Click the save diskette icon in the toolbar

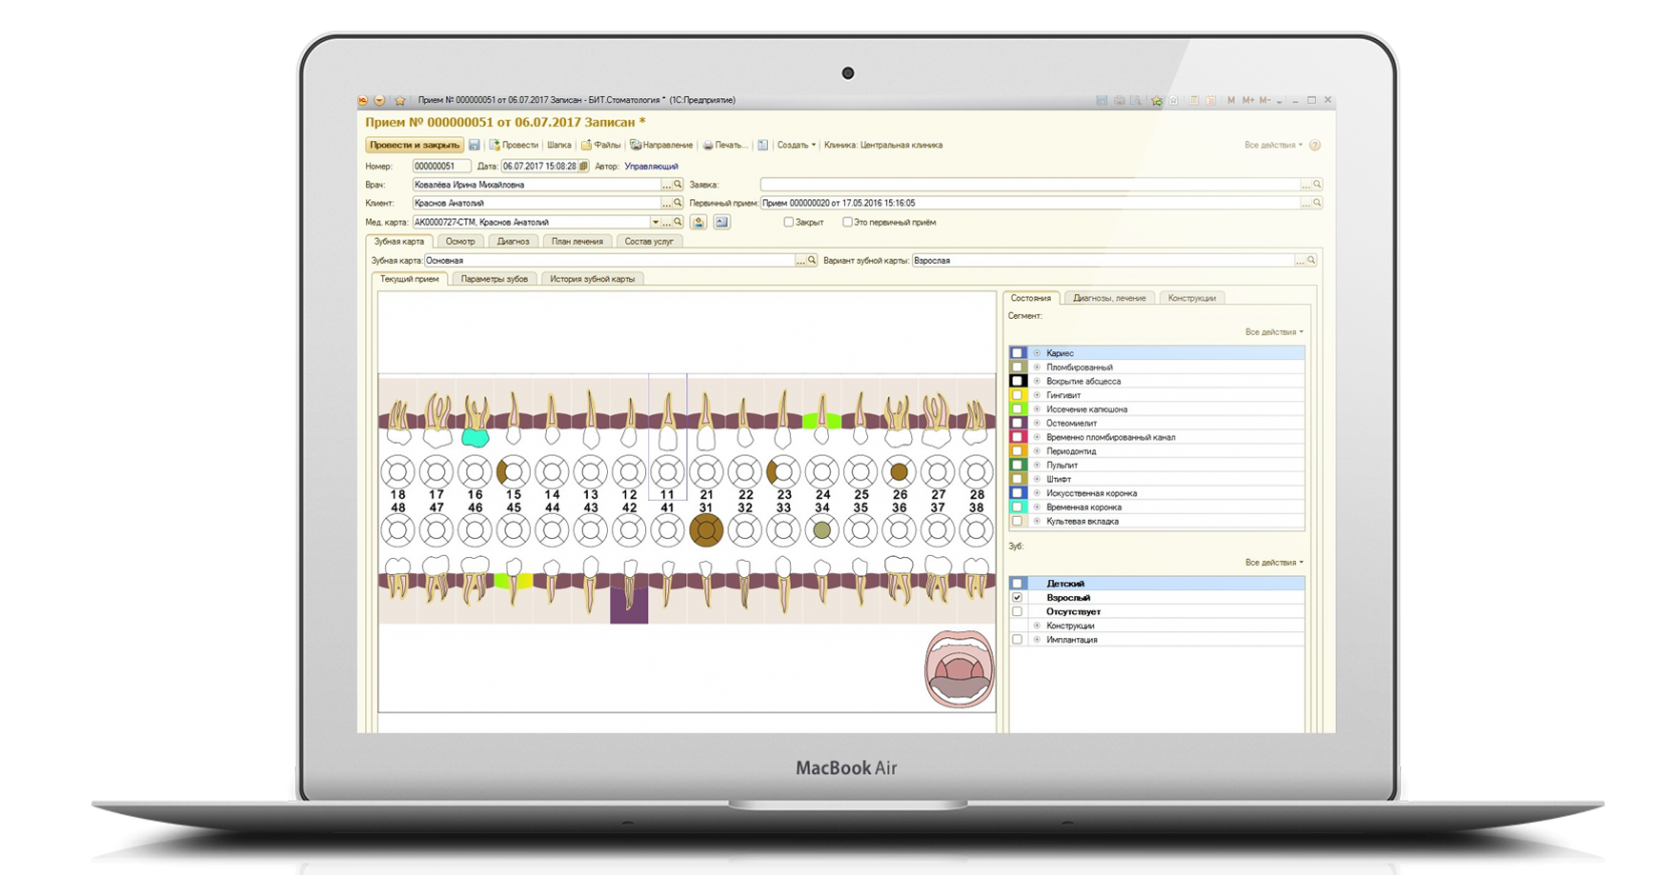click(x=475, y=145)
